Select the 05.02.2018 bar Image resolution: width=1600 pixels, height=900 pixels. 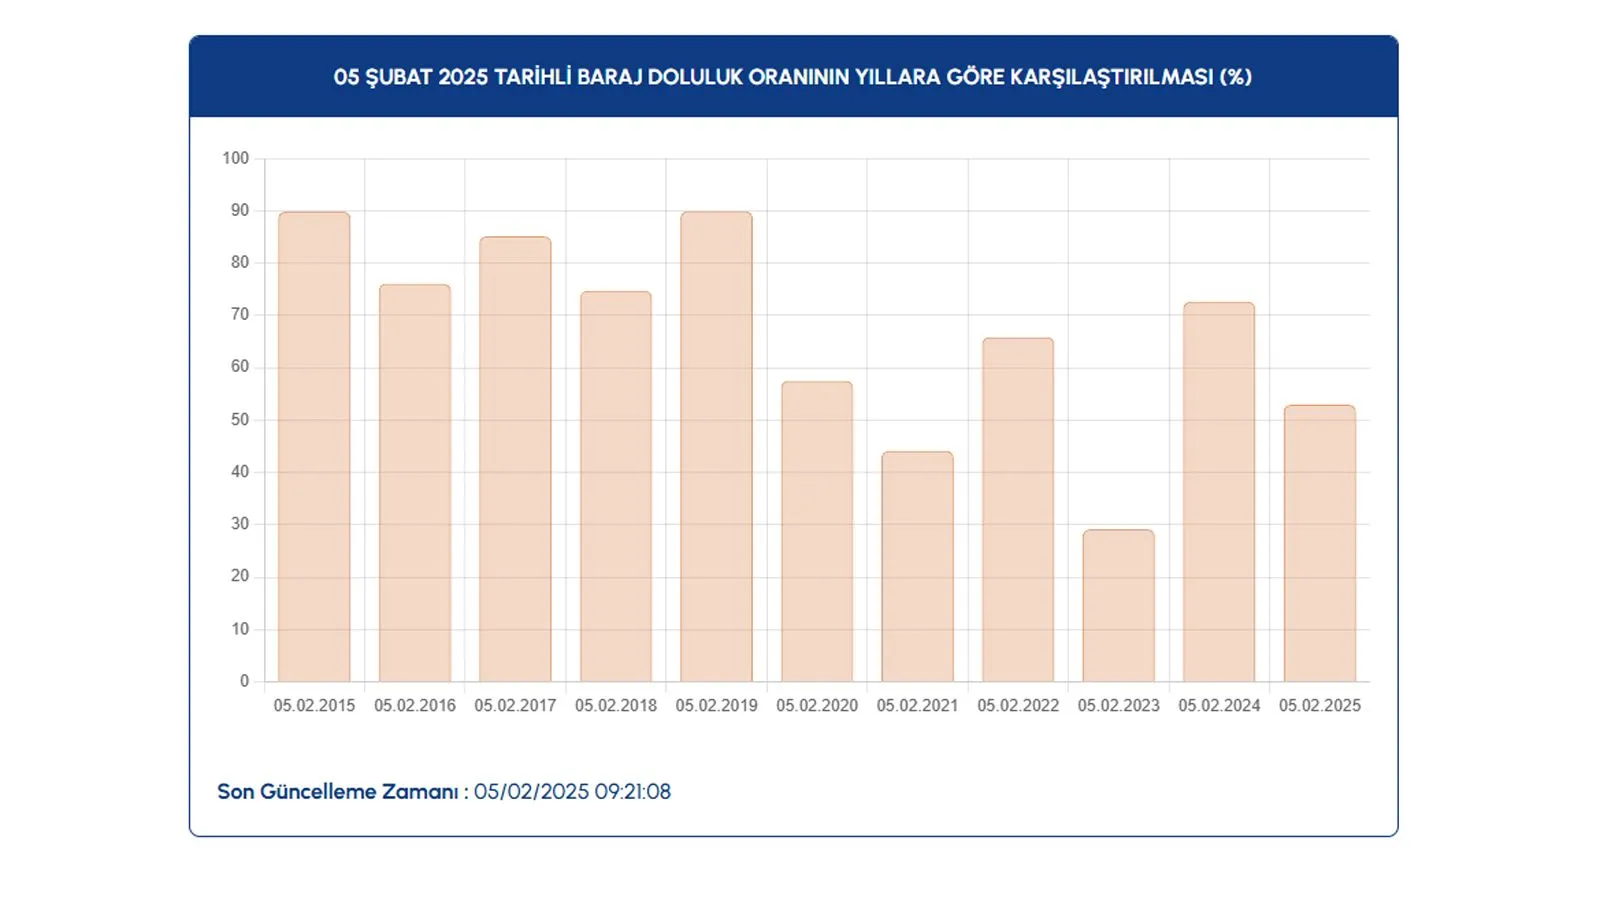616,487
